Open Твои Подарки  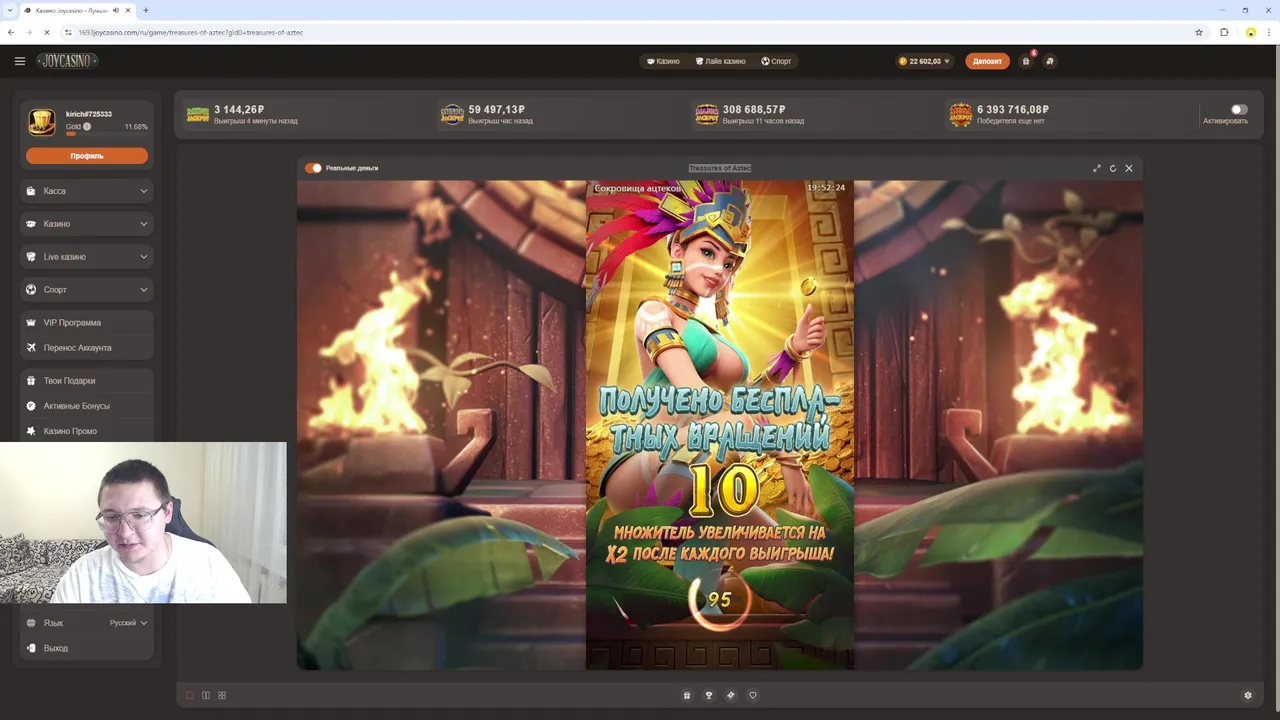tap(87, 381)
